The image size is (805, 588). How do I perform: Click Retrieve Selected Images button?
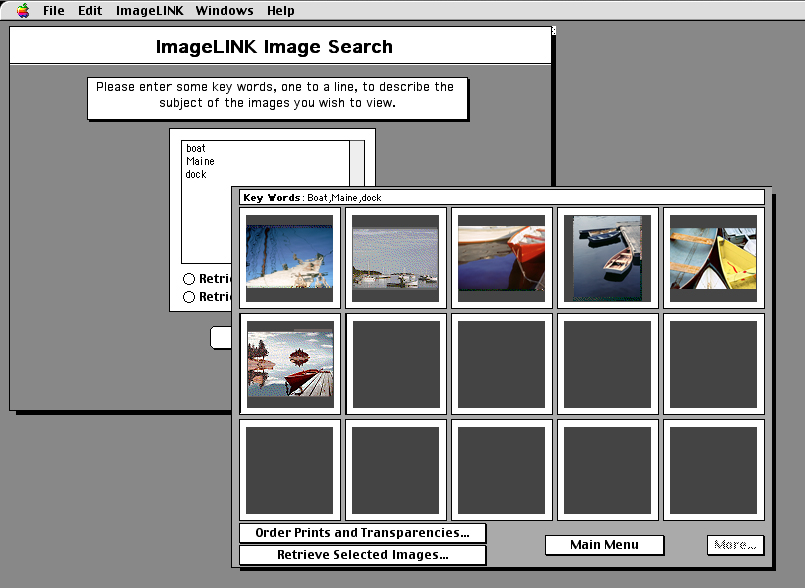point(362,555)
